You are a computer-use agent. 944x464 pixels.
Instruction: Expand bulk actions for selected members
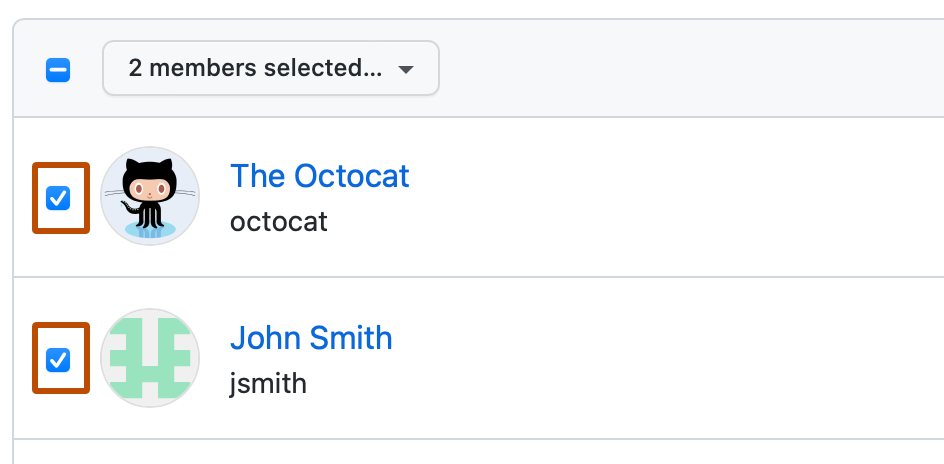click(270, 69)
